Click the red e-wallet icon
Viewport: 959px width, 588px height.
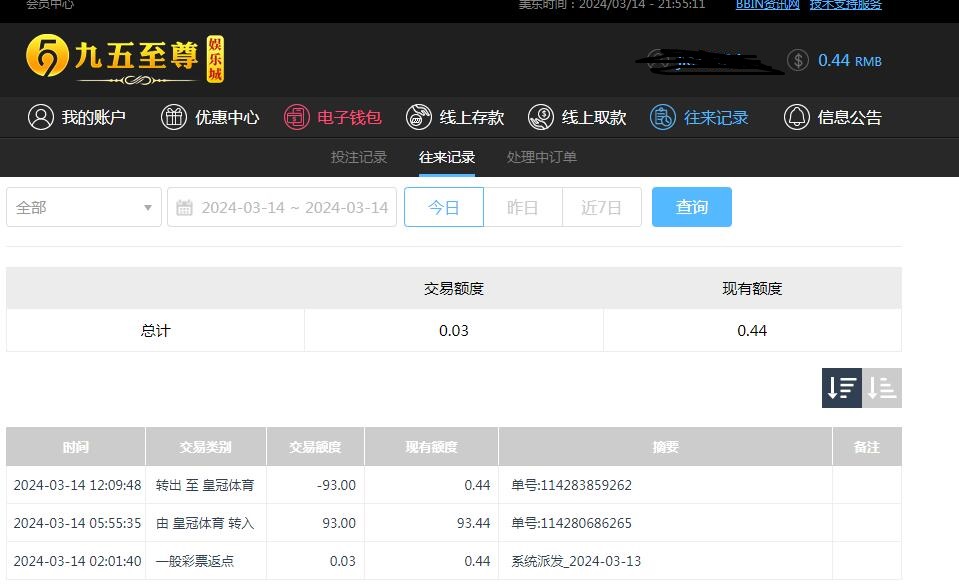pyautogui.click(x=297, y=117)
